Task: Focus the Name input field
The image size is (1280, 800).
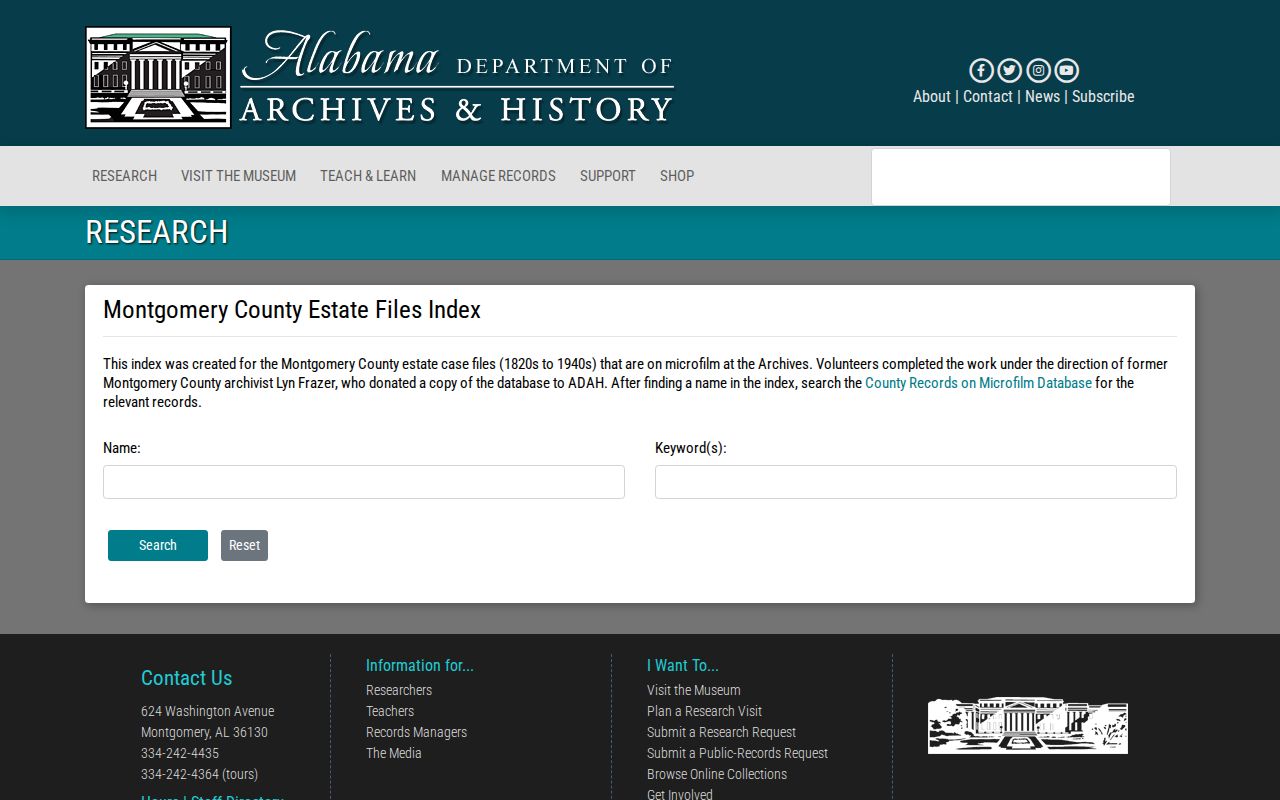Action: (x=364, y=482)
